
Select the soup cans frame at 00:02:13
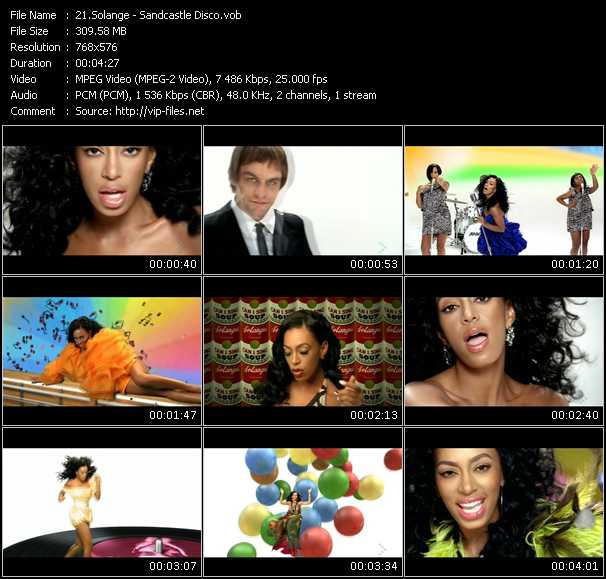[303, 351]
